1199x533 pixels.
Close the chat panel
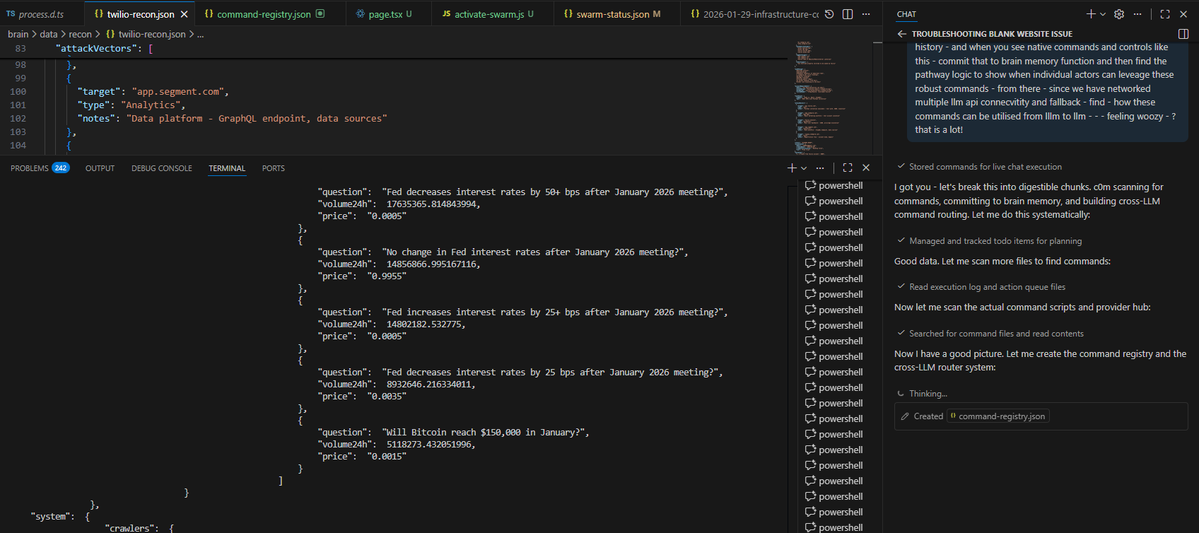click(1184, 14)
